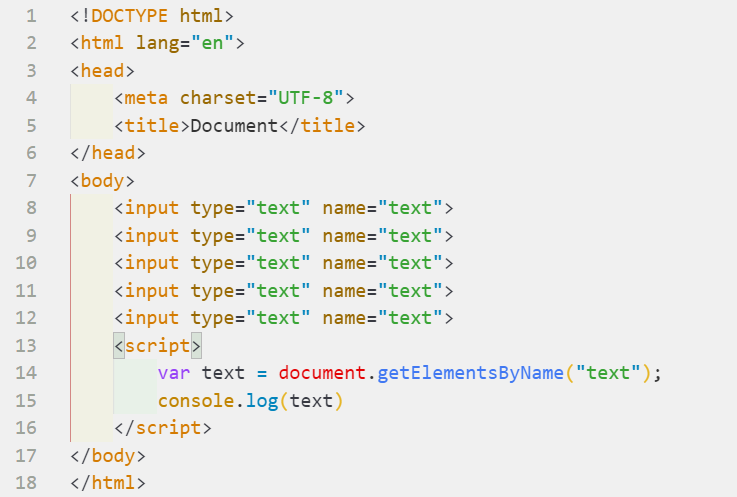The width and height of the screenshot is (737, 497).
Task: Click the closing head tag on line 6
Action: pyautogui.click(x=108, y=153)
